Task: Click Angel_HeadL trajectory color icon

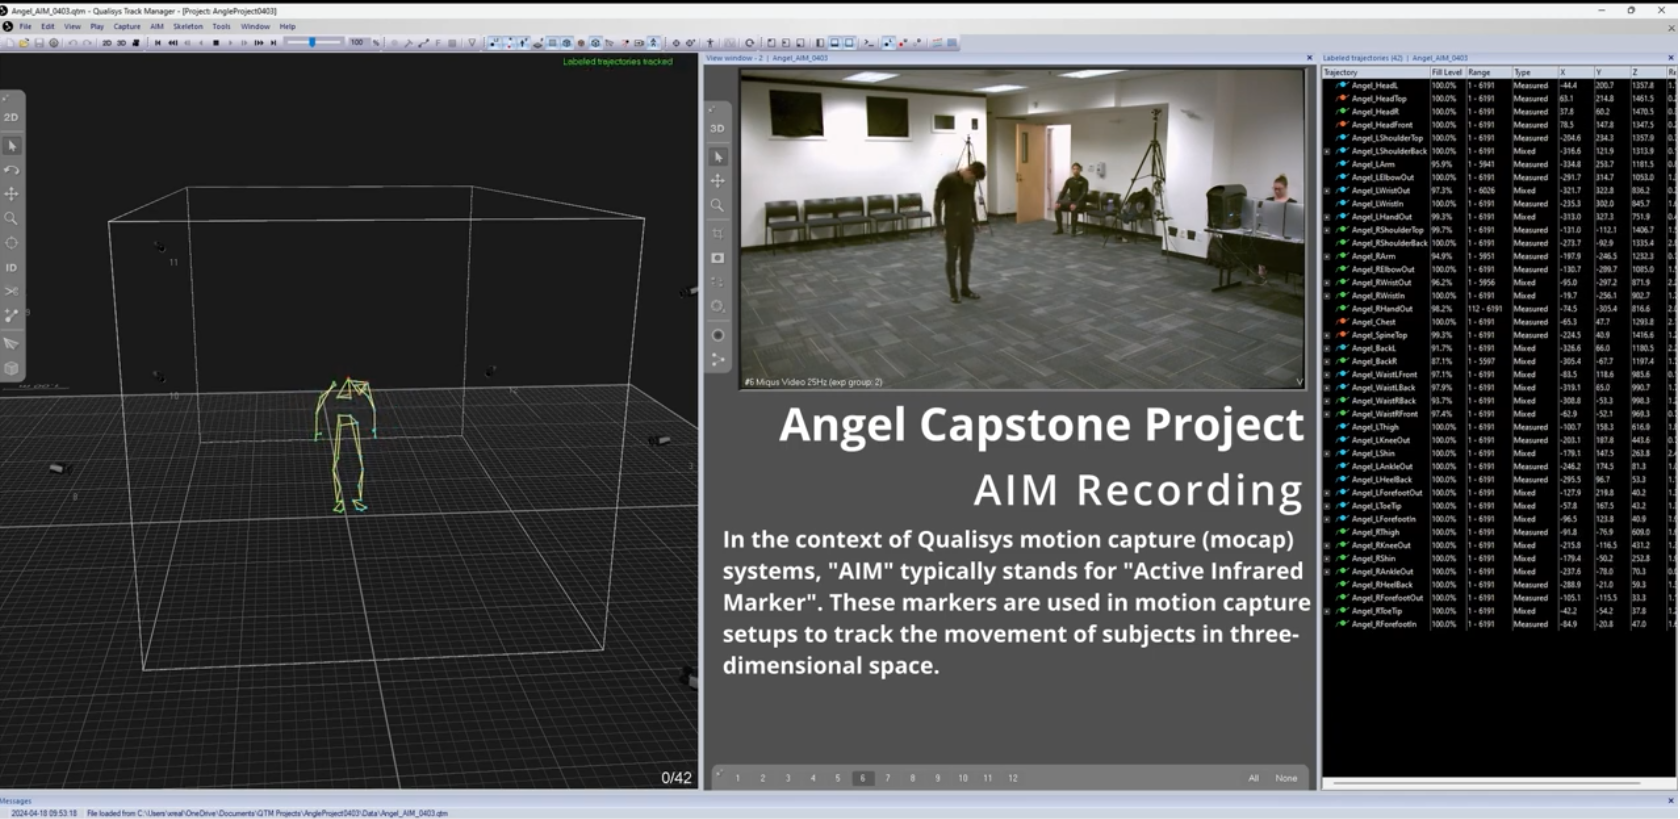Action: pos(1342,85)
